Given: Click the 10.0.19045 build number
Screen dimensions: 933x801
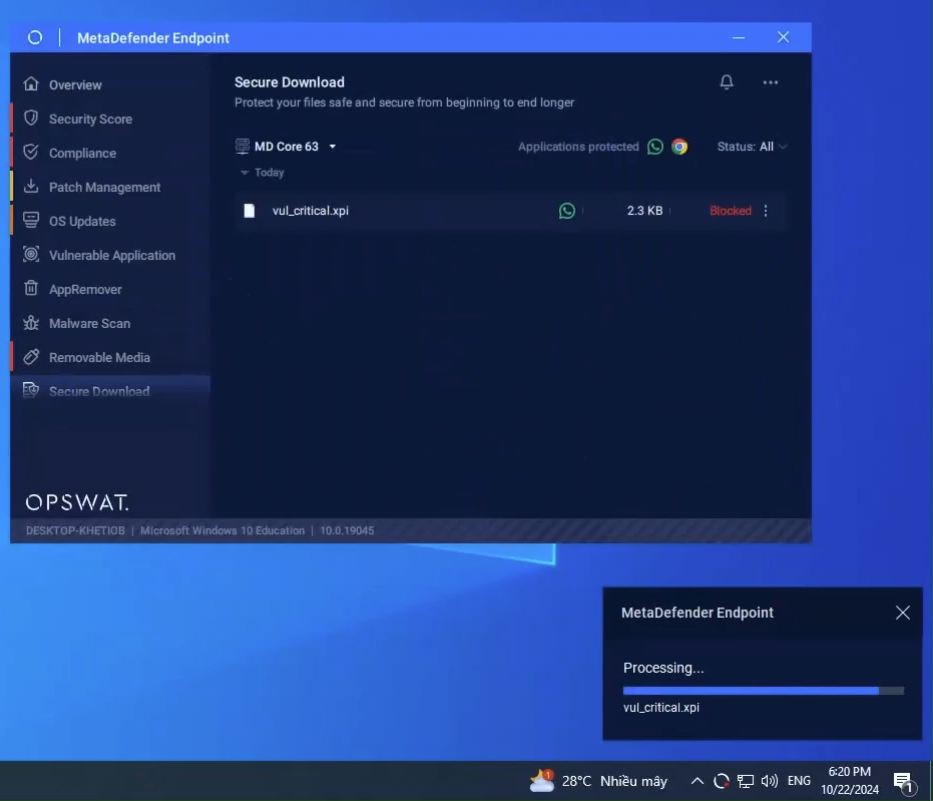Looking at the screenshot, I should pos(347,530).
